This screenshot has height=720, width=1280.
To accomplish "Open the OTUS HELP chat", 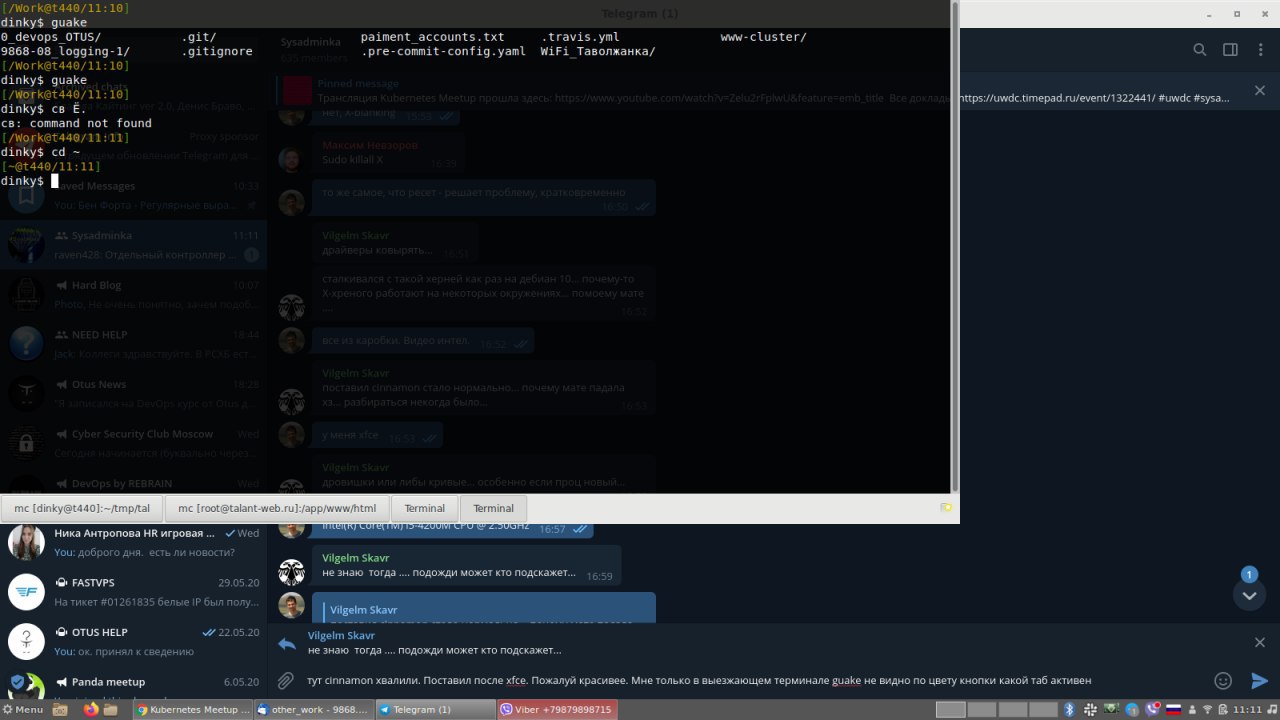I will [x=134, y=641].
